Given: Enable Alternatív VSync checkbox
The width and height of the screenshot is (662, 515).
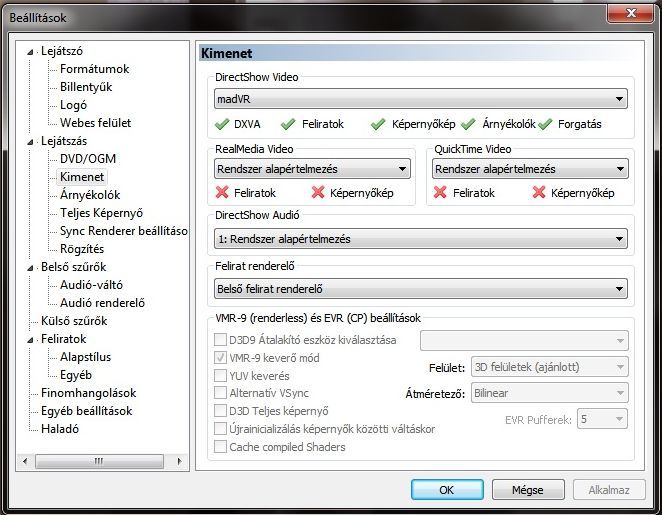Looking at the screenshot, I should click(x=220, y=393).
